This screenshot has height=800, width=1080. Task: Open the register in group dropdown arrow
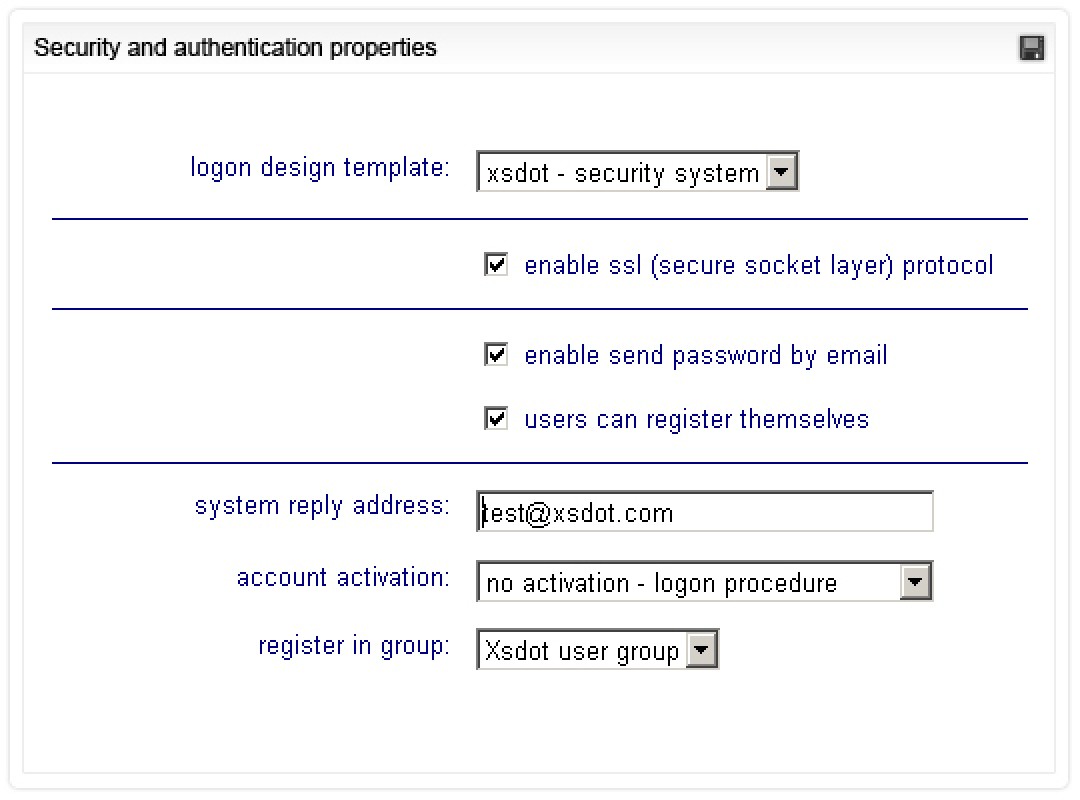pos(702,651)
